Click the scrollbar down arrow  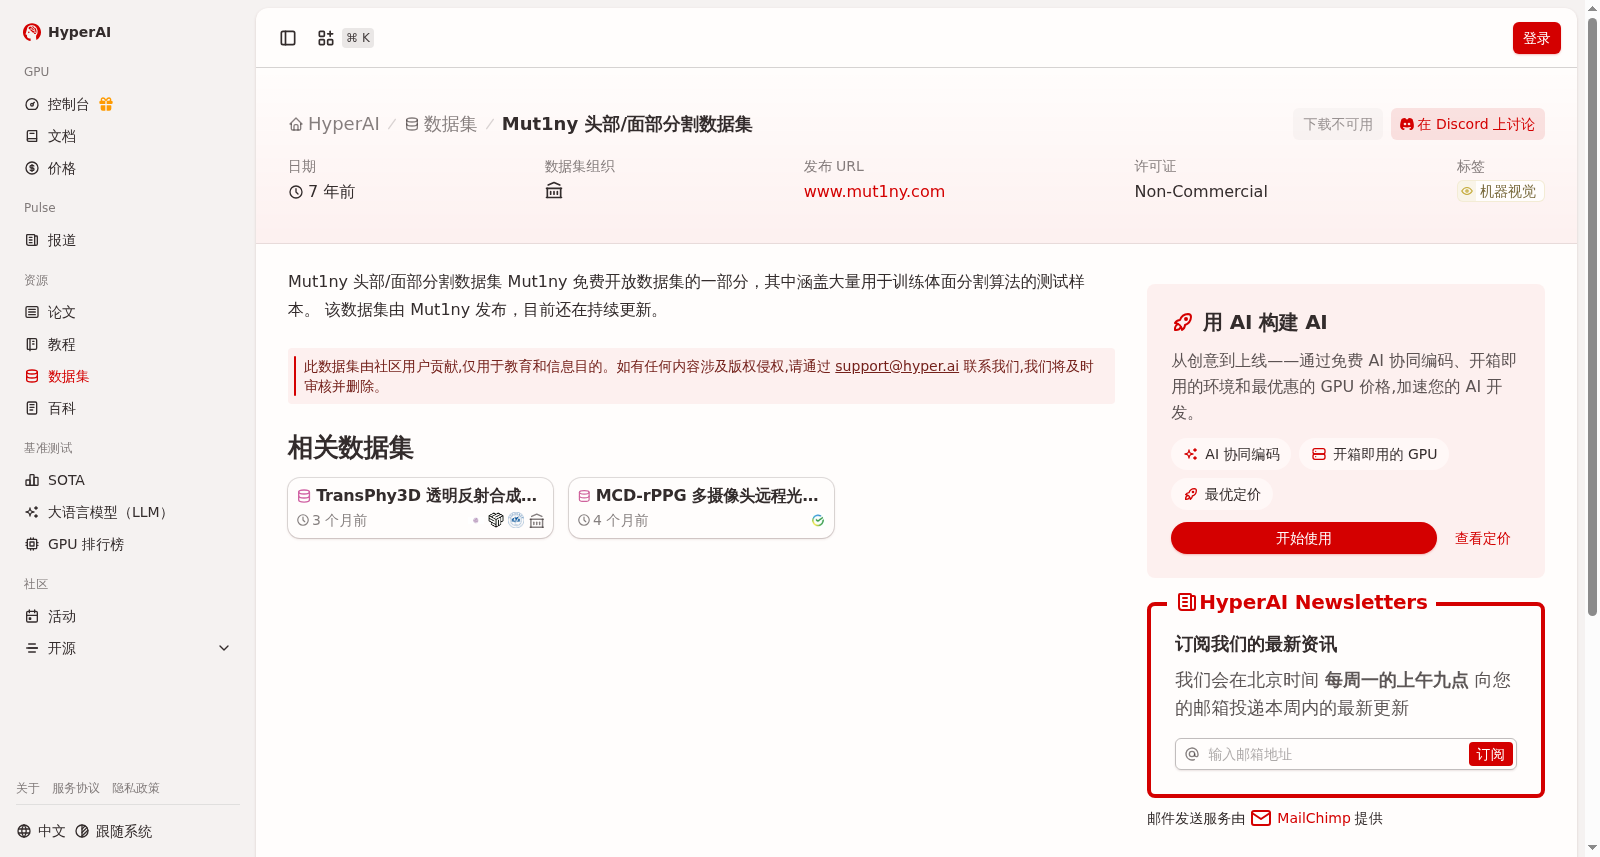click(1592, 847)
